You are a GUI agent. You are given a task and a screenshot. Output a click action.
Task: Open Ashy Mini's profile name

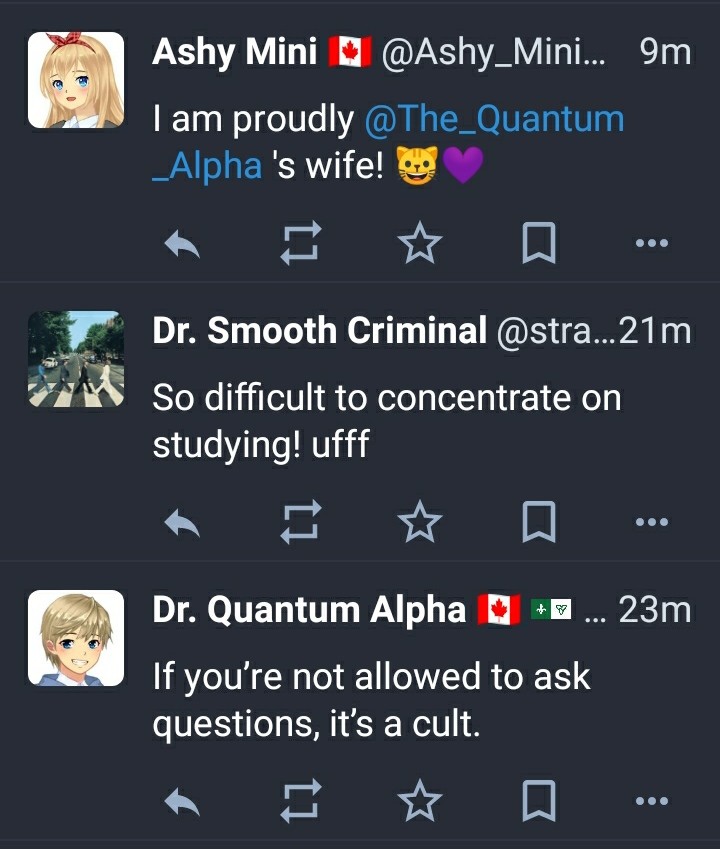pyautogui.click(x=234, y=52)
